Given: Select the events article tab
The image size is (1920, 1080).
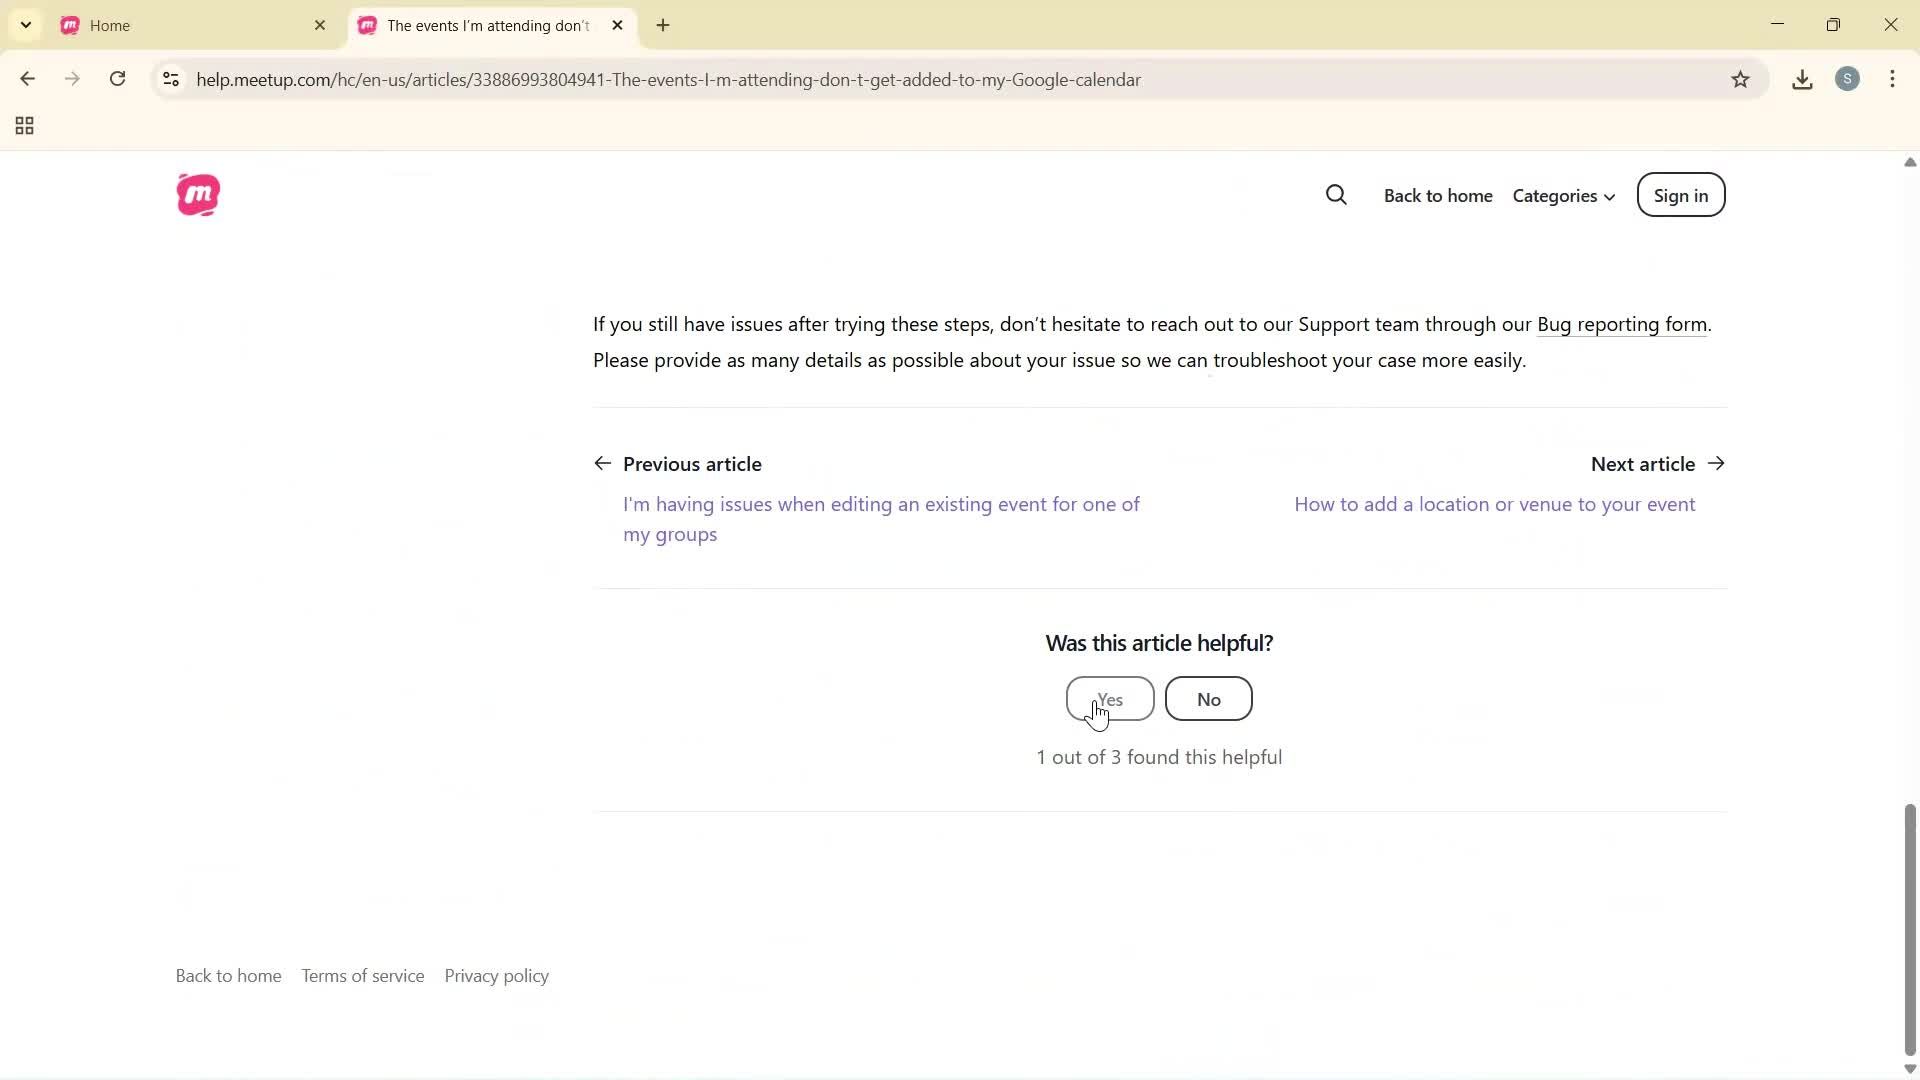Looking at the screenshot, I should 480,26.
